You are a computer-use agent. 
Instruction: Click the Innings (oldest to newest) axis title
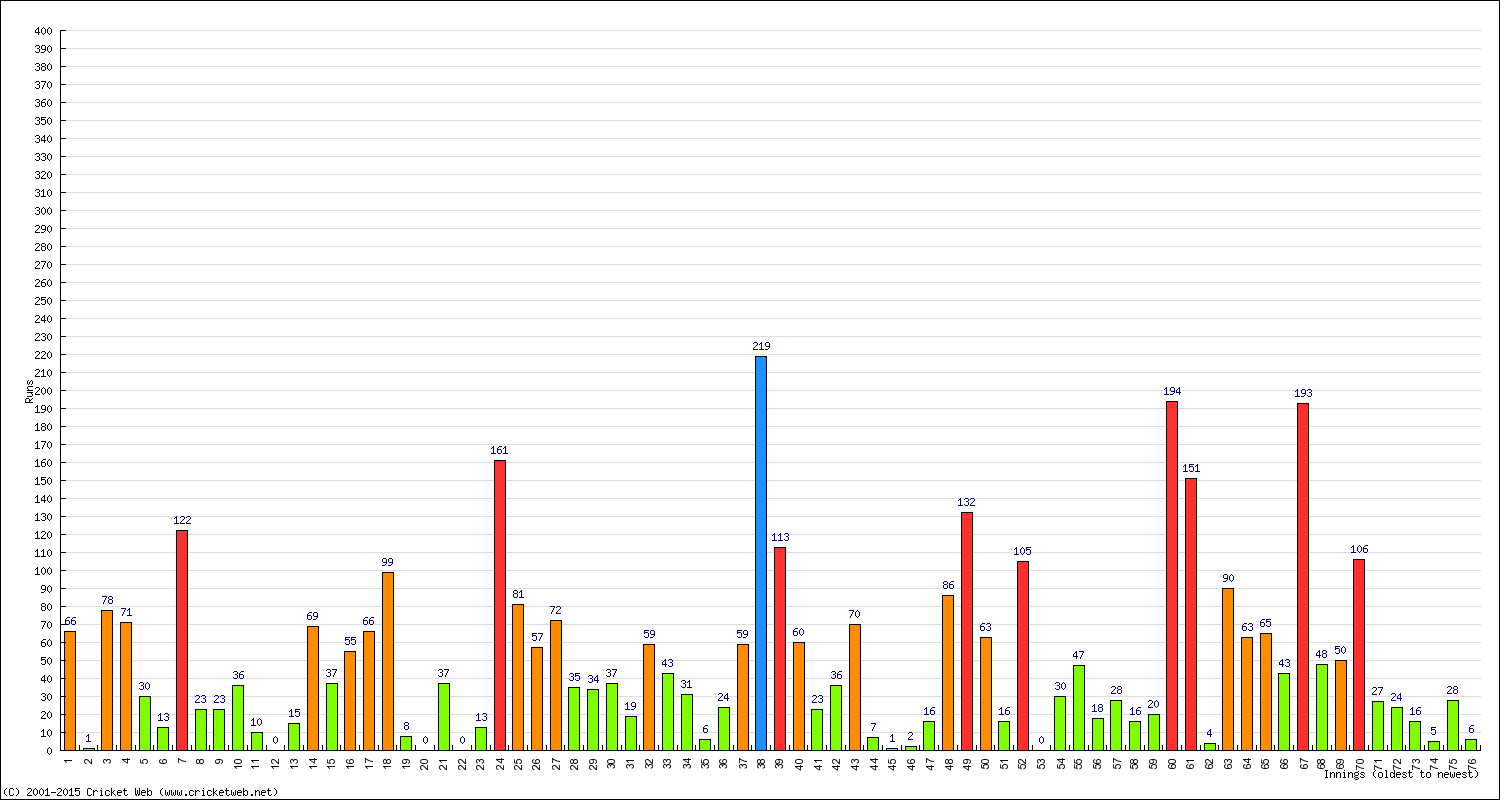pyautogui.click(x=1400, y=774)
